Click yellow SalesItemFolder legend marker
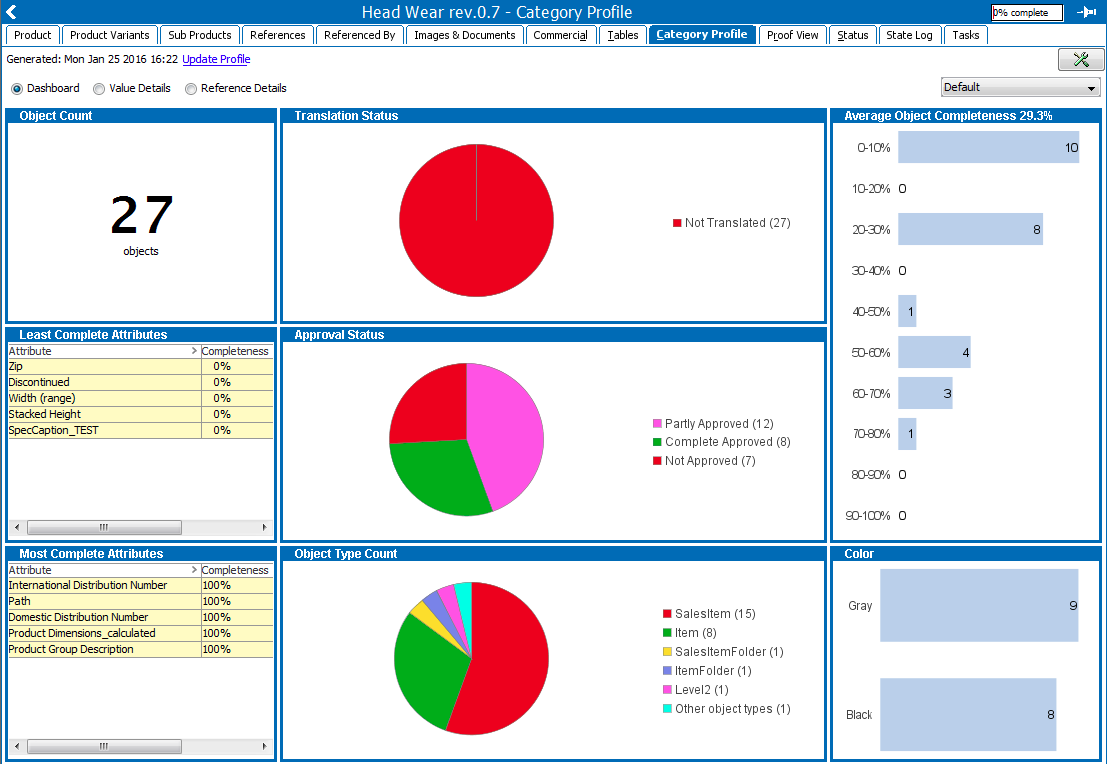1107x764 pixels. click(x=667, y=652)
